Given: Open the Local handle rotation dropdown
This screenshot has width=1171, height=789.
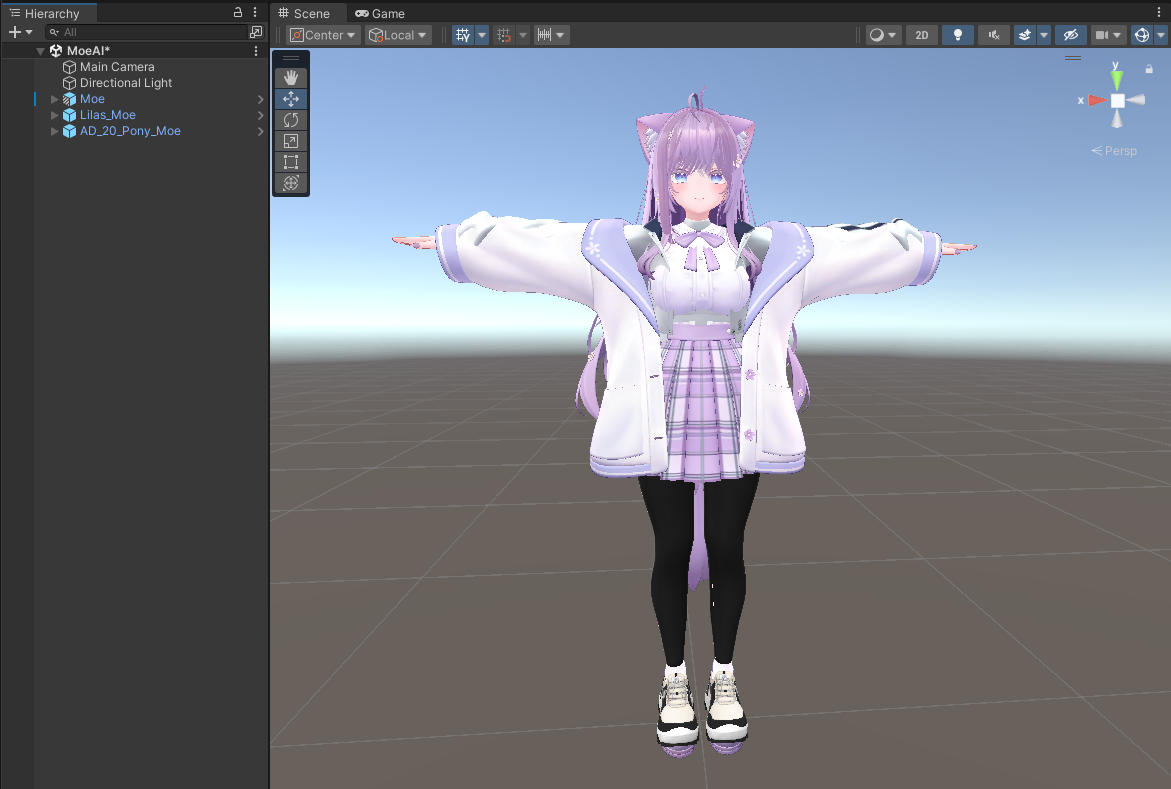Looking at the screenshot, I should coord(398,35).
